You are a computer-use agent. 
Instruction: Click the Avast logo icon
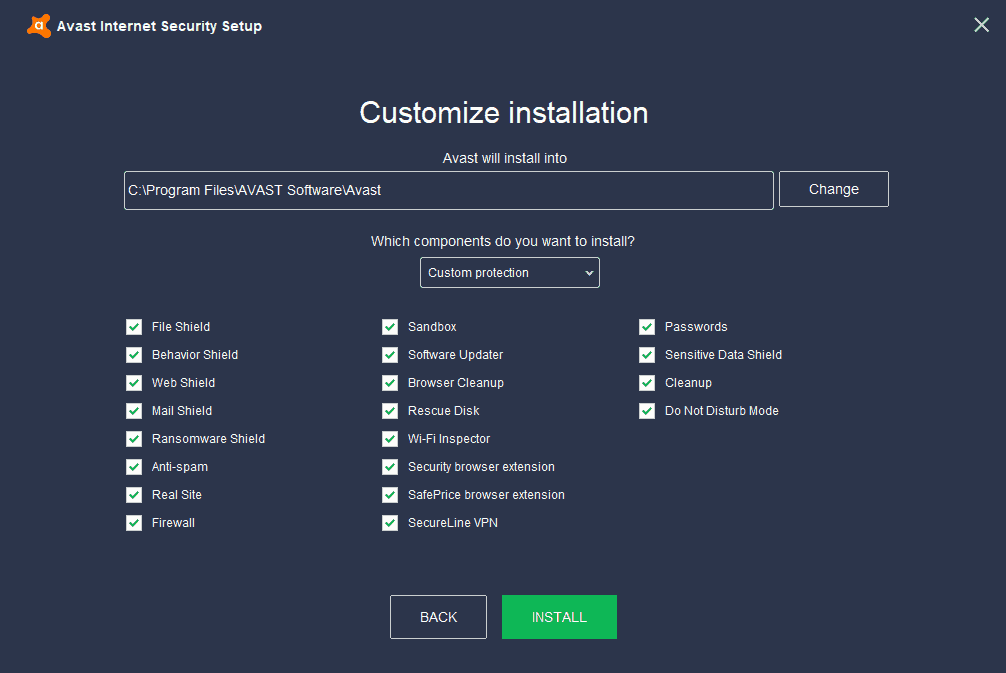39,25
